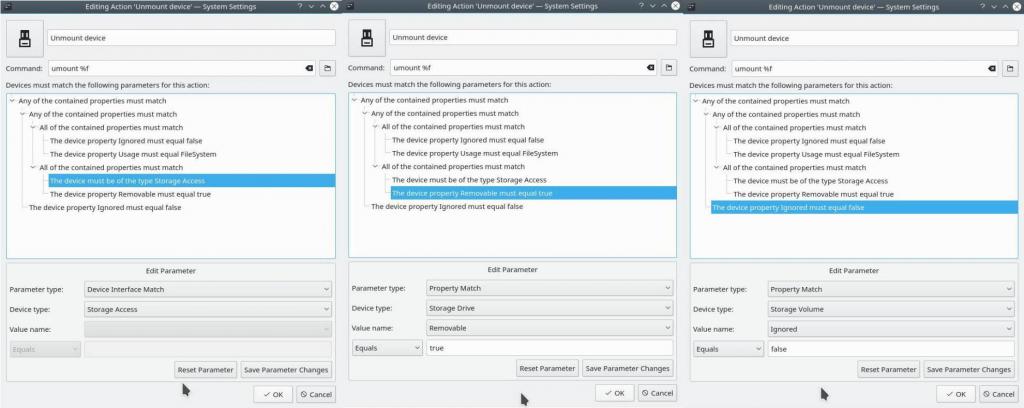
Task: Click Save Parameter Changes in left window
Action: pos(286,369)
